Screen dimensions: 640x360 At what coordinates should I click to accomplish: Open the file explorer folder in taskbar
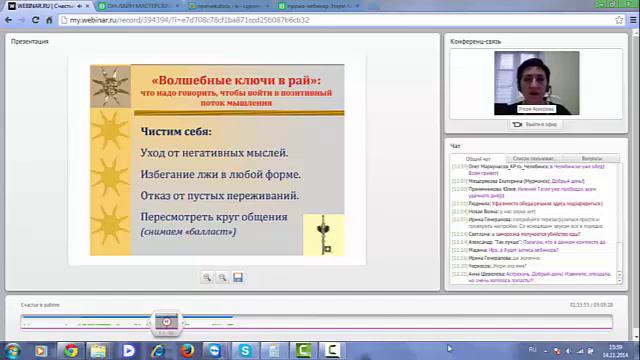98,351
